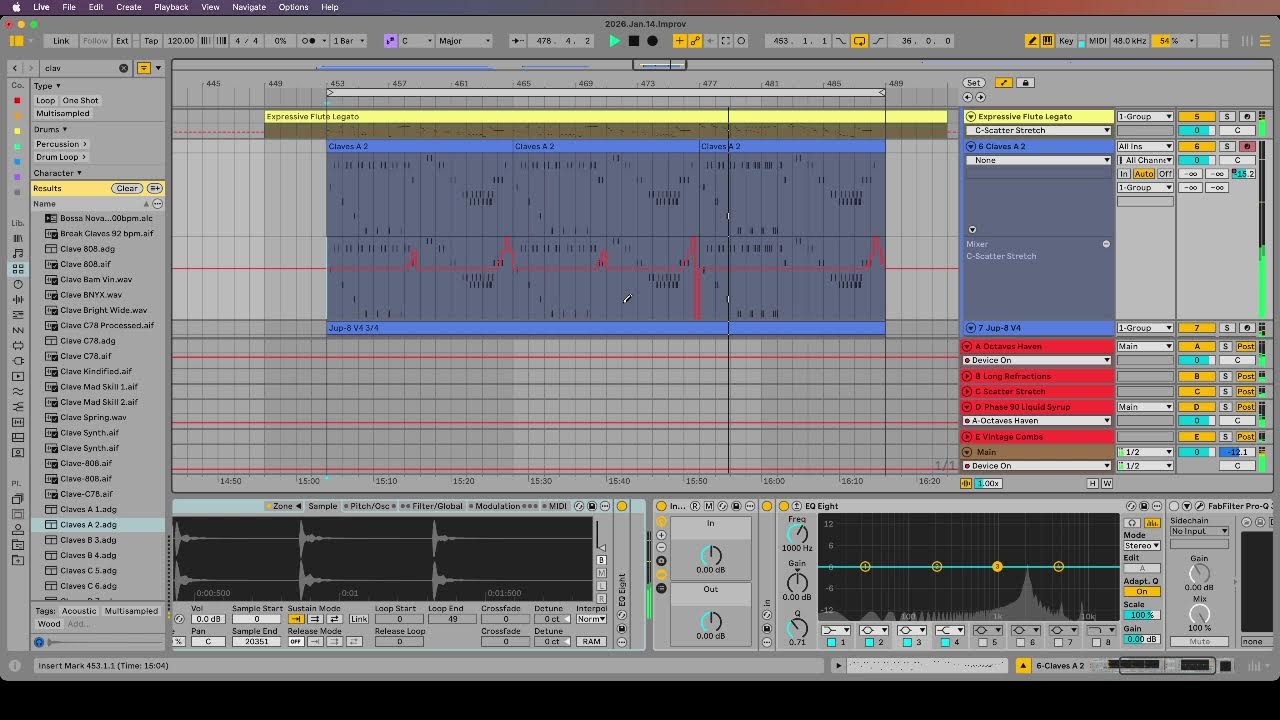
Task: Click the Arrangement Record button
Action: click(x=652, y=41)
